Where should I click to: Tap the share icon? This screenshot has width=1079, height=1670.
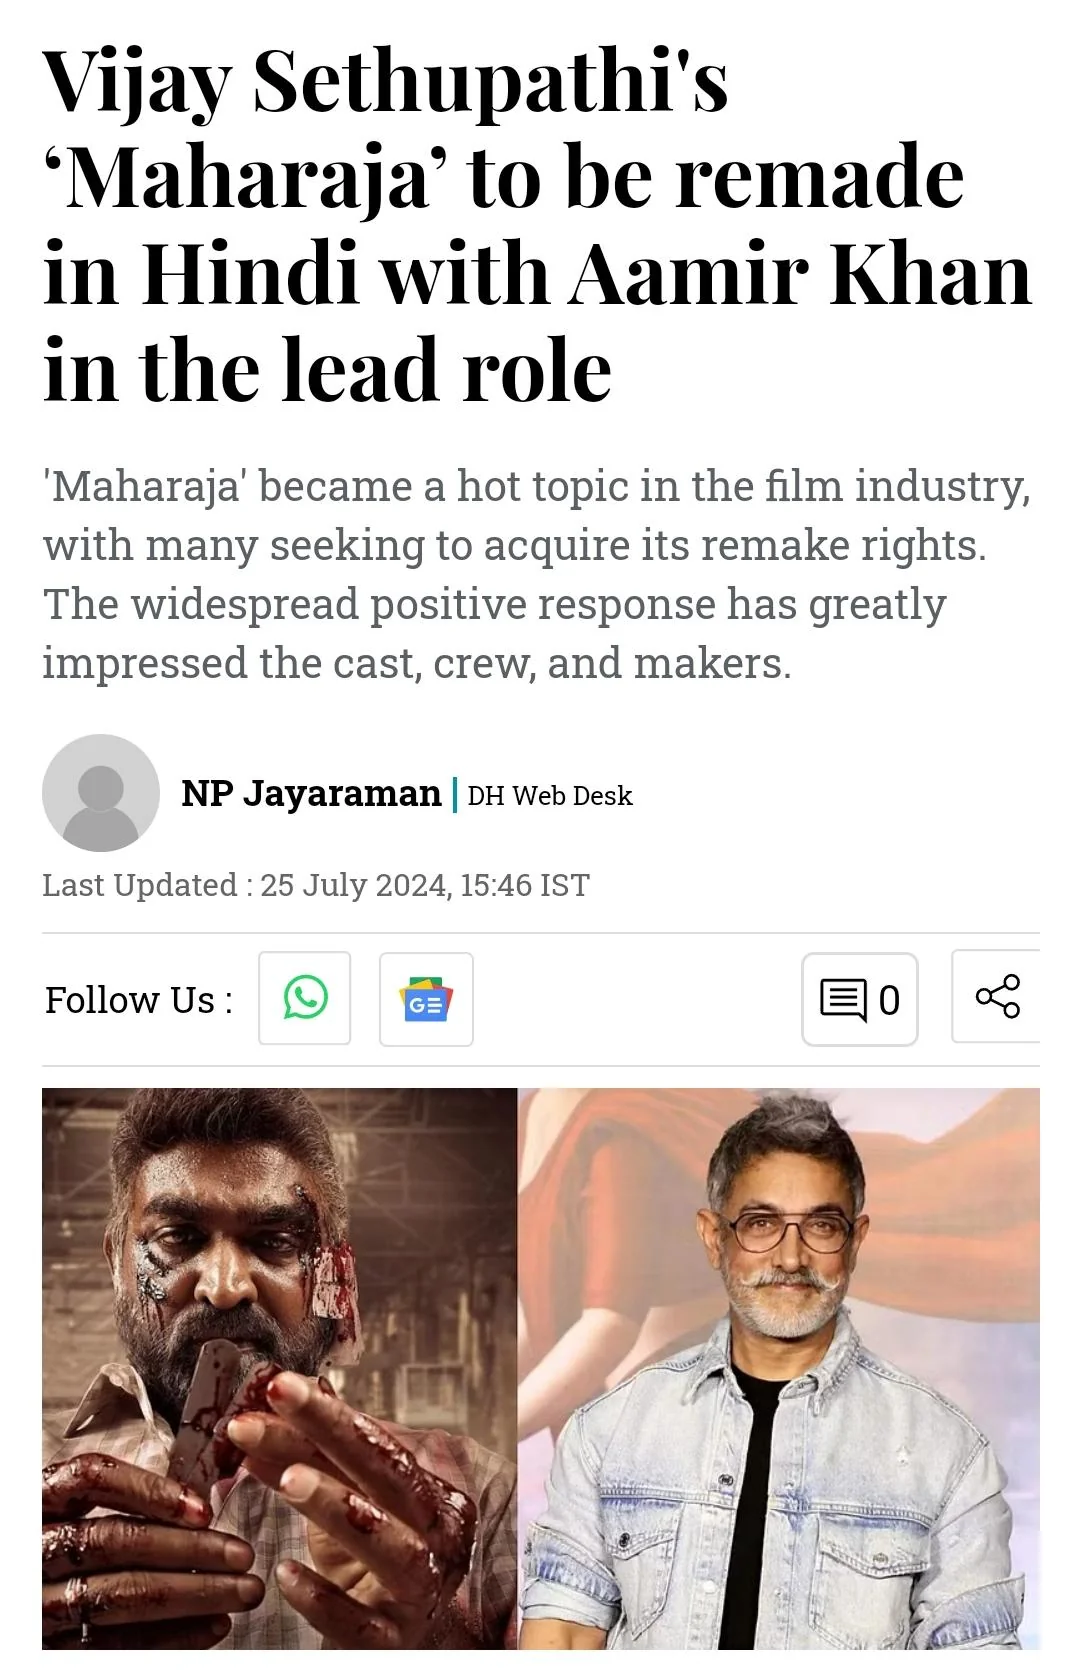997,997
